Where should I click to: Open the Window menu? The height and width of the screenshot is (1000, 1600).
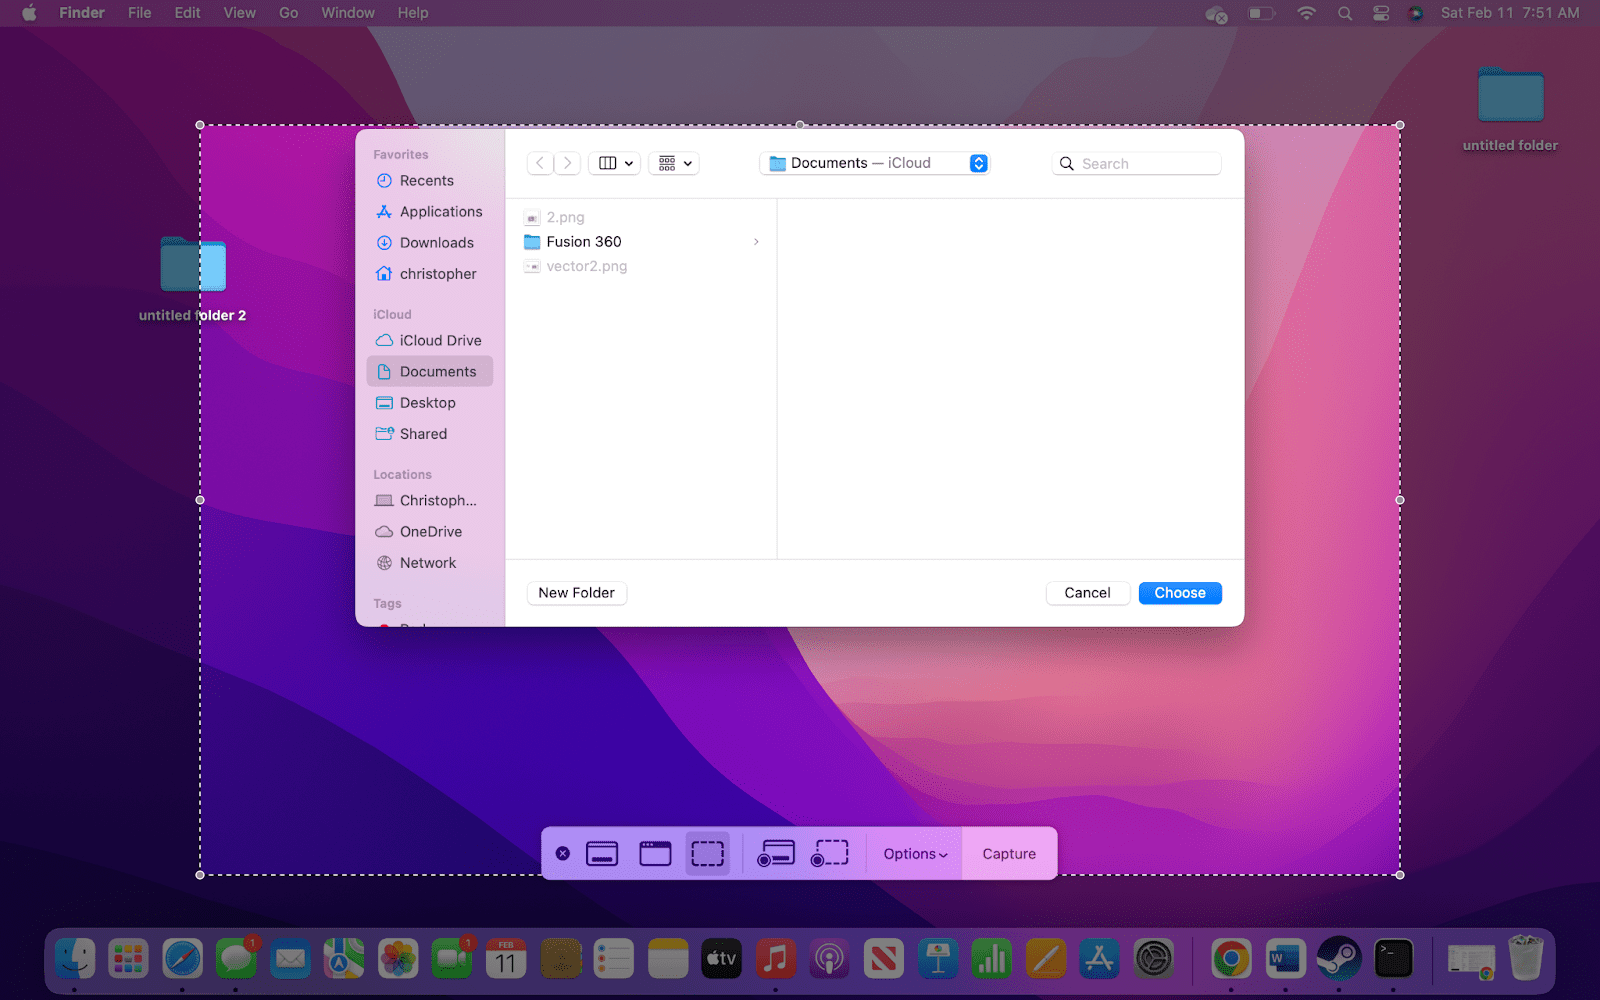348,13
